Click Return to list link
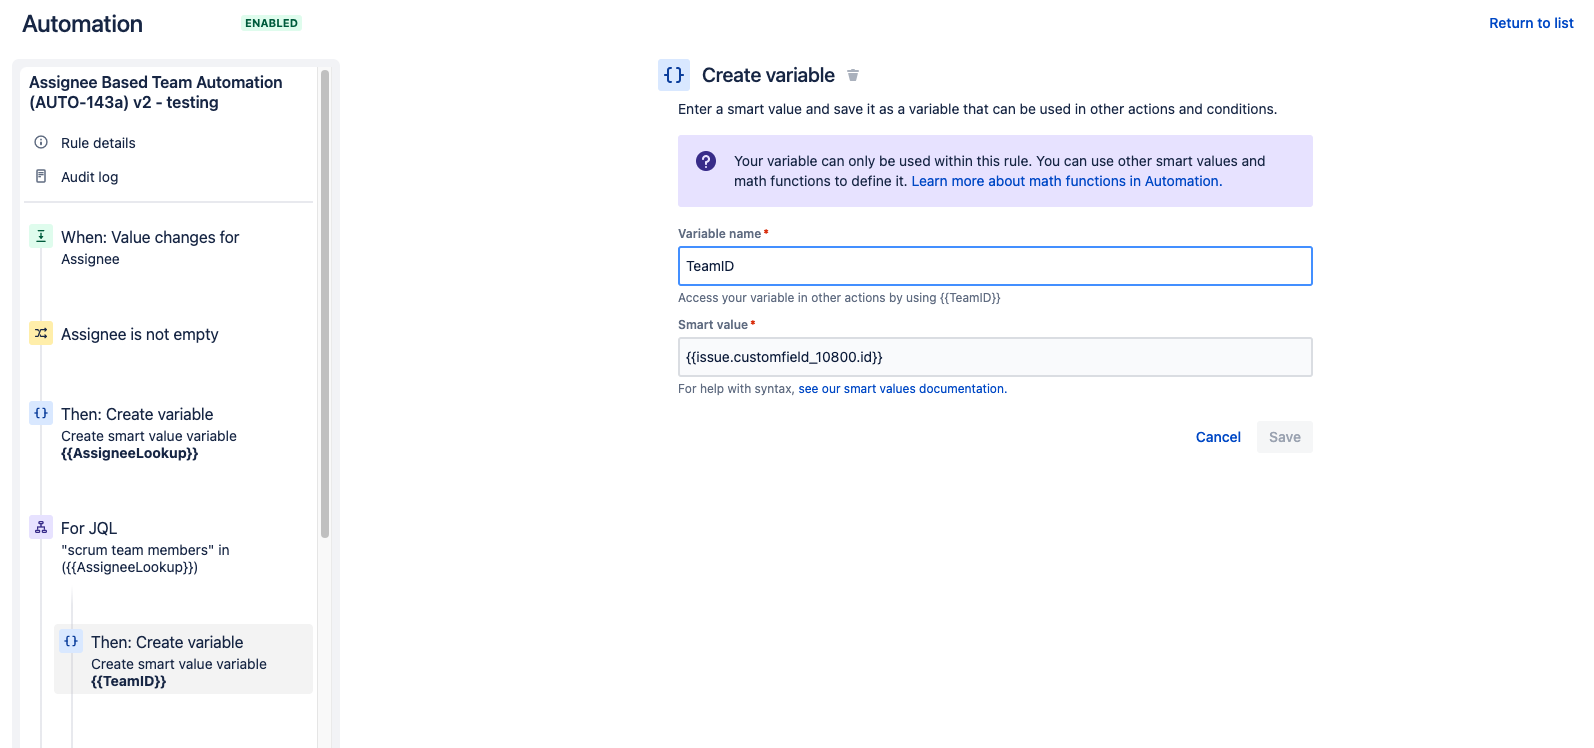Viewport: 1594px width, 748px height. [1531, 23]
